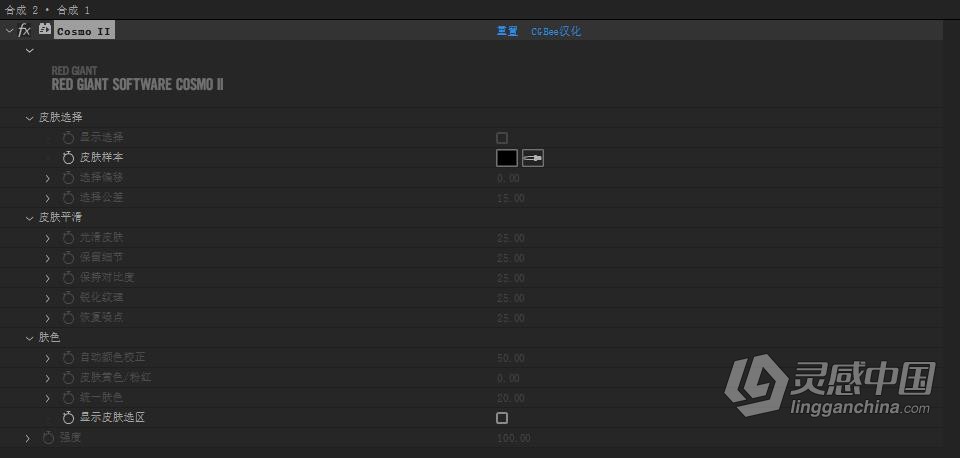
Task: Toggle stopwatch for 皮肤黄色/粉红
Action: tap(69, 378)
